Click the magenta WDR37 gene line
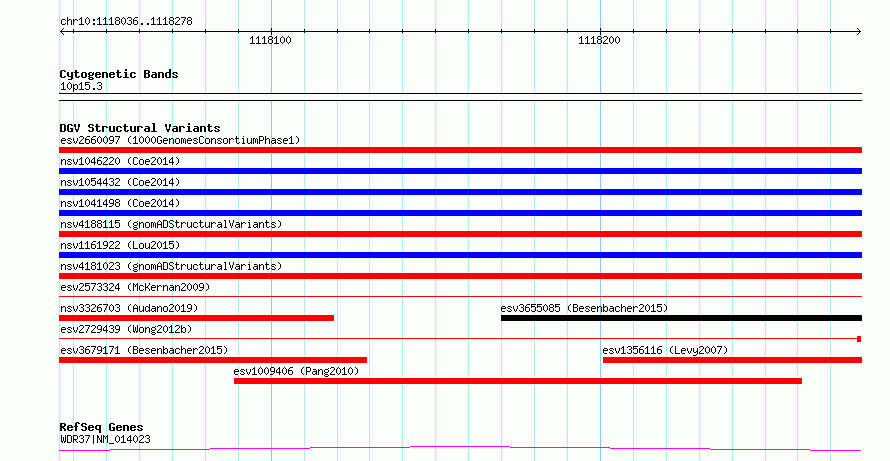This screenshot has width=890, height=461. [x=460, y=449]
